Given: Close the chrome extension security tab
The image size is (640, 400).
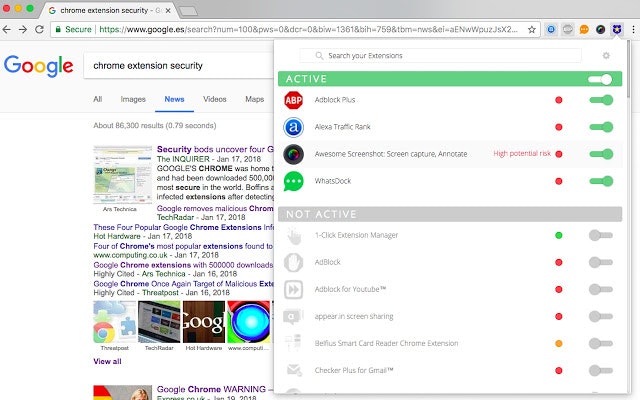Looking at the screenshot, I should click(x=169, y=11).
